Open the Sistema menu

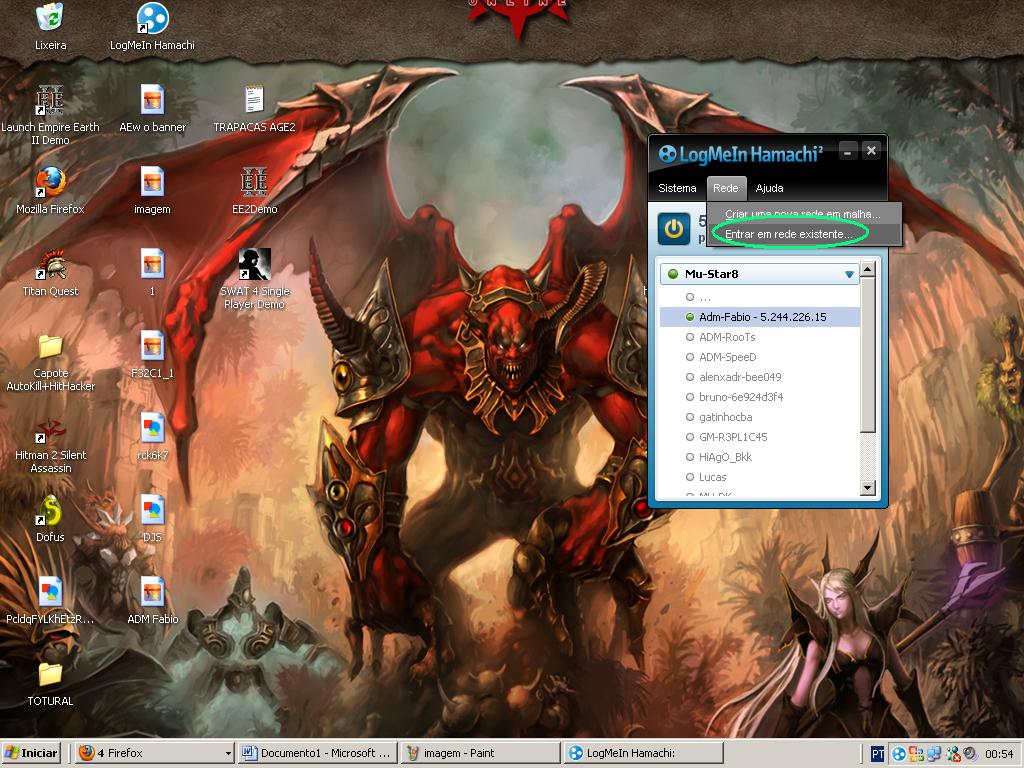(677, 188)
